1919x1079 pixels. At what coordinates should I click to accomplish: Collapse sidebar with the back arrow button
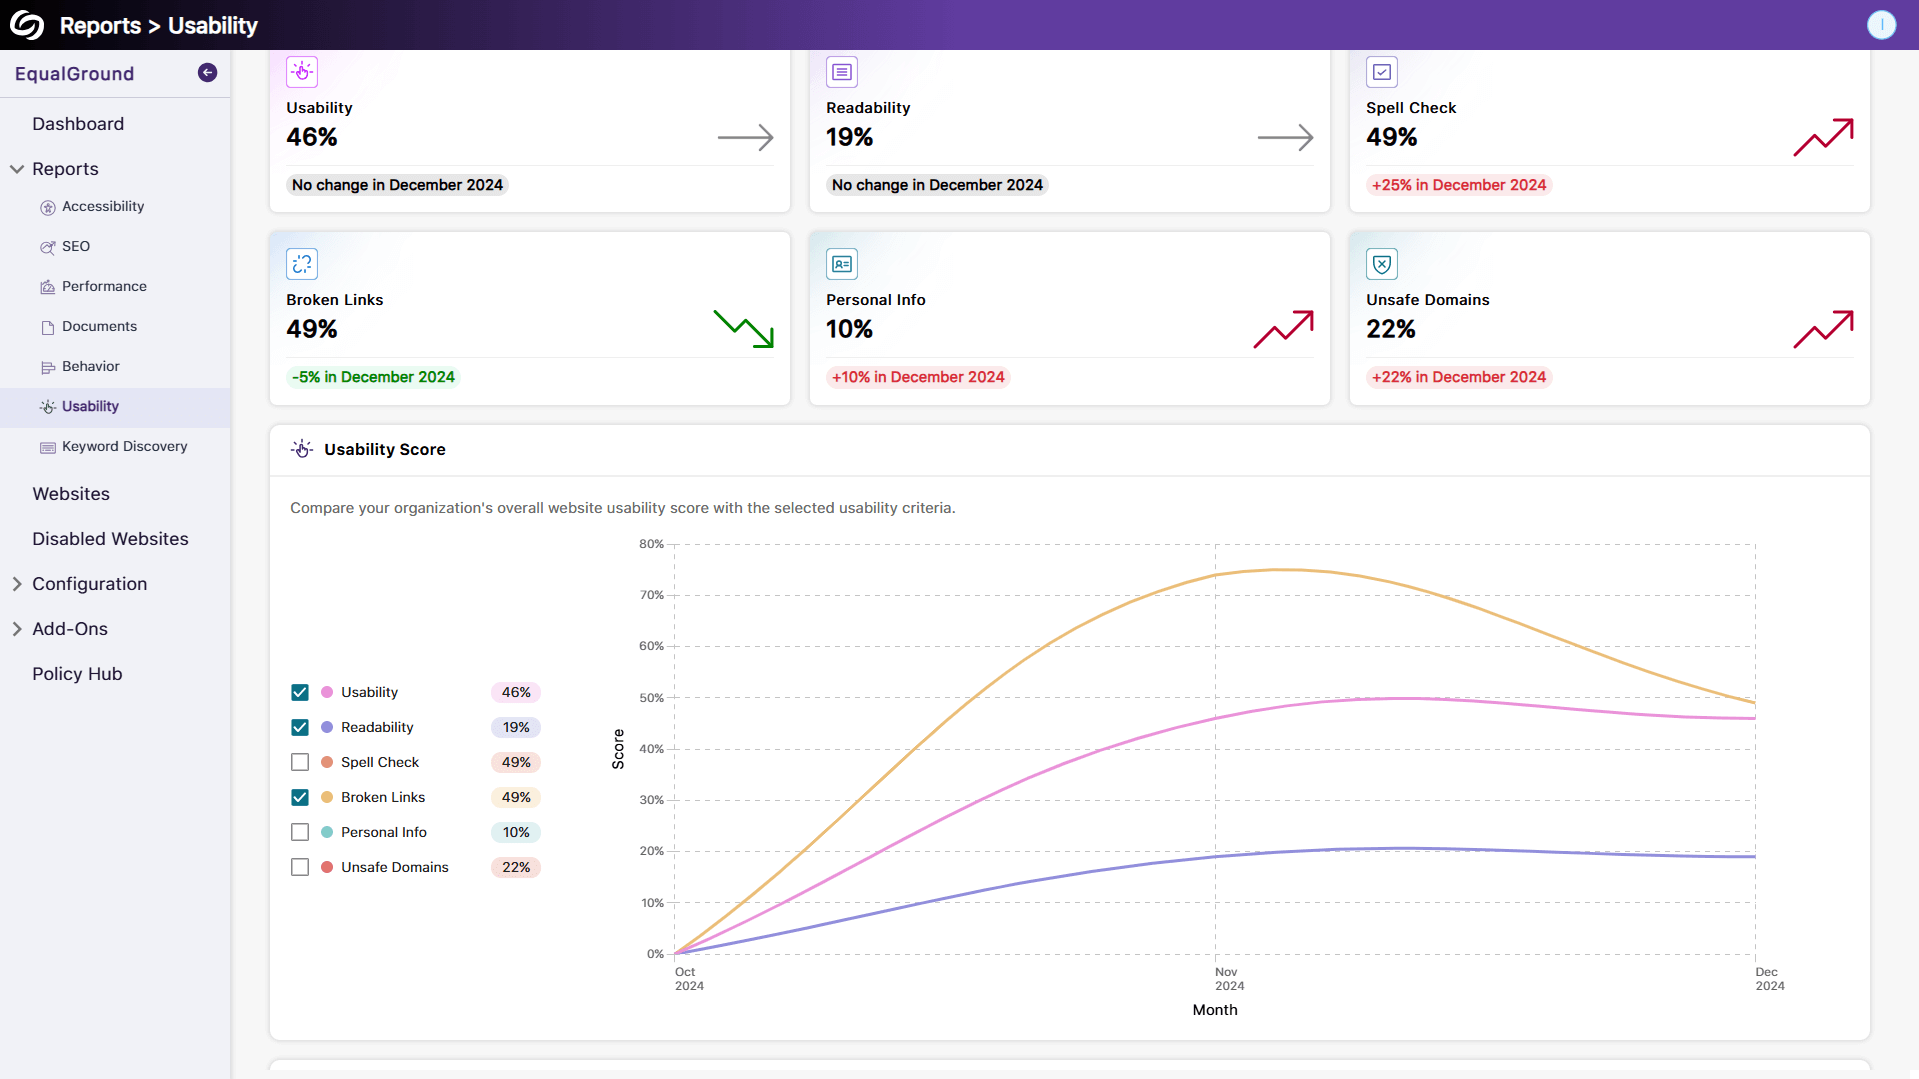click(x=208, y=73)
